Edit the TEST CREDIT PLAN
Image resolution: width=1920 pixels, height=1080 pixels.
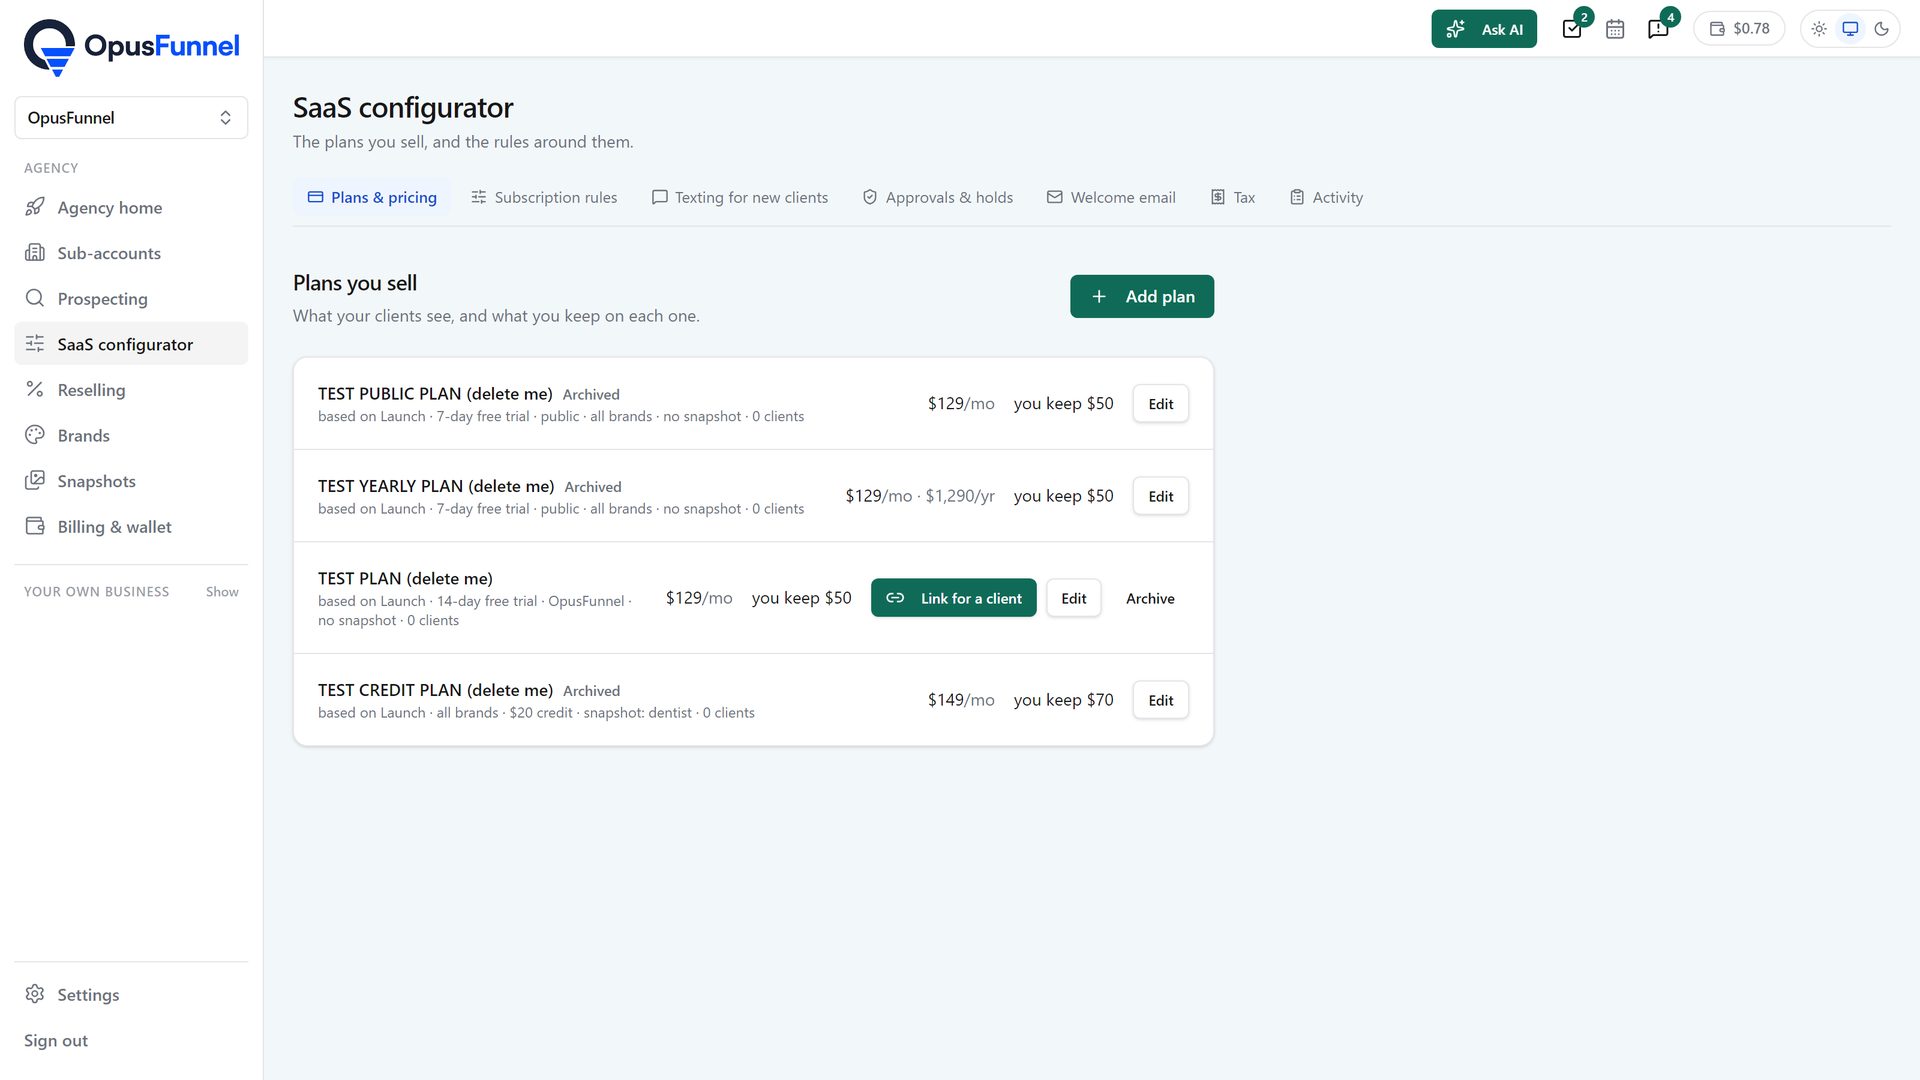coord(1161,701)
